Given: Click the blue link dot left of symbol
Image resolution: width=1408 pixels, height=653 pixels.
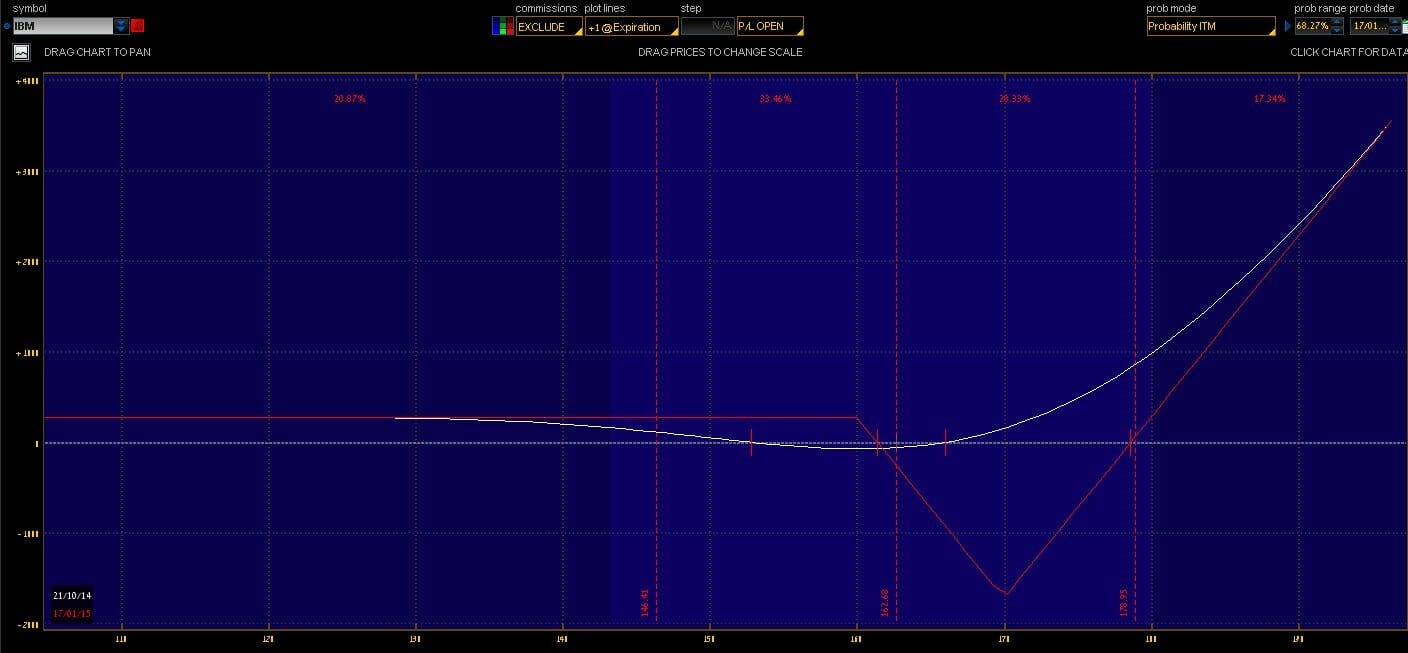Looking at the screenshot, I should 7,26.
